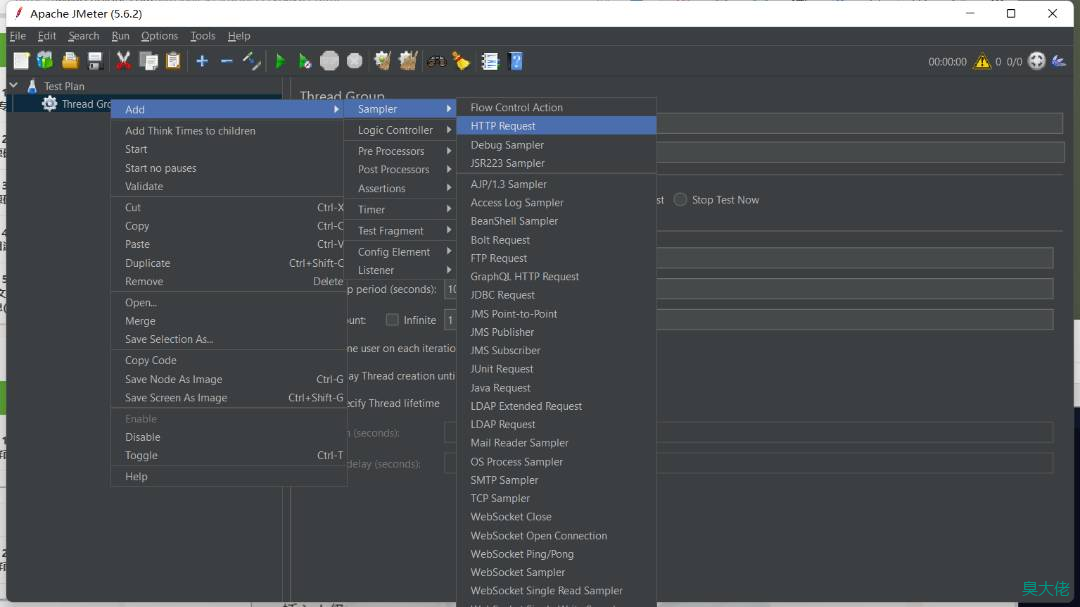Choose HTTP Request from sampler list
1080x607 pixels.
click(x=557, y=126)
